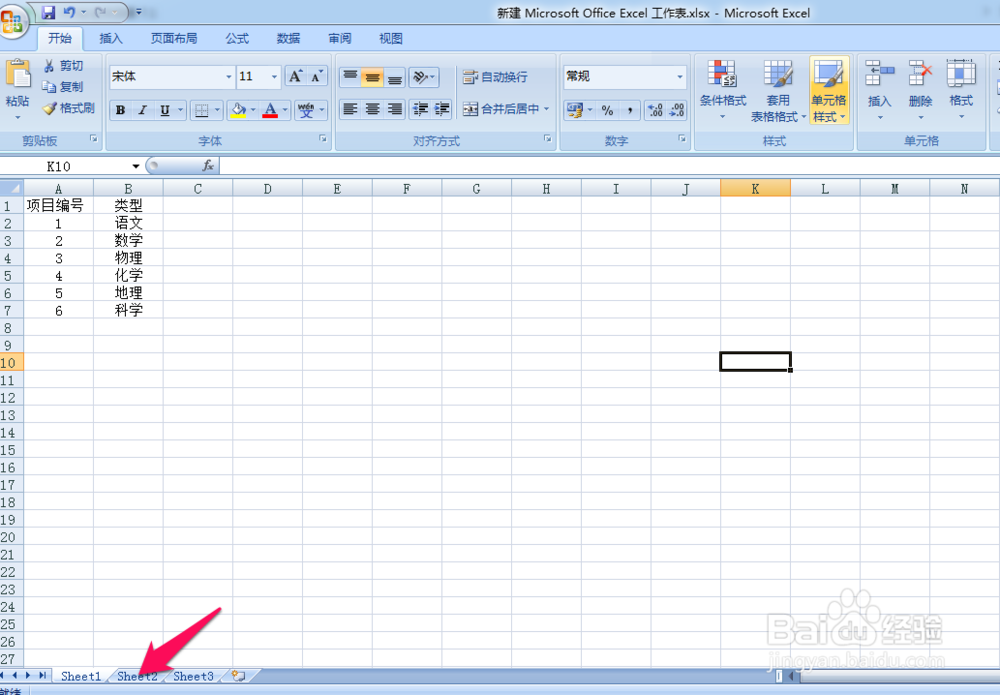Open 套用表格格式 table styles
This screenshot has width=1000, height=695.
[778, 90]
